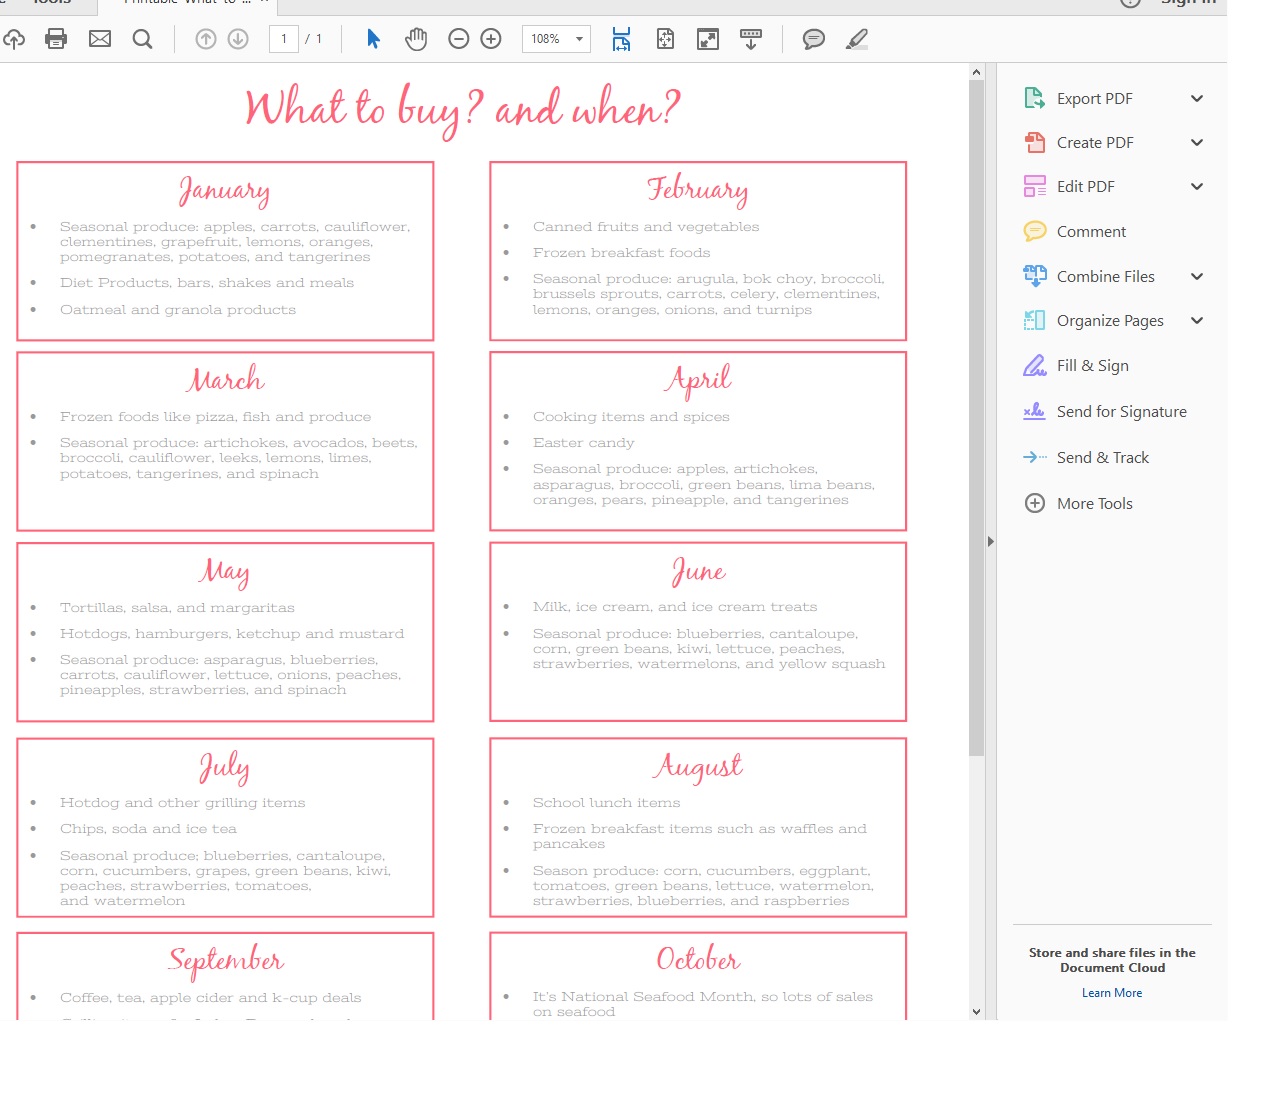Click the vertical scrollbar thumb
1283x1093 pixels.
[x=977, y=418]
